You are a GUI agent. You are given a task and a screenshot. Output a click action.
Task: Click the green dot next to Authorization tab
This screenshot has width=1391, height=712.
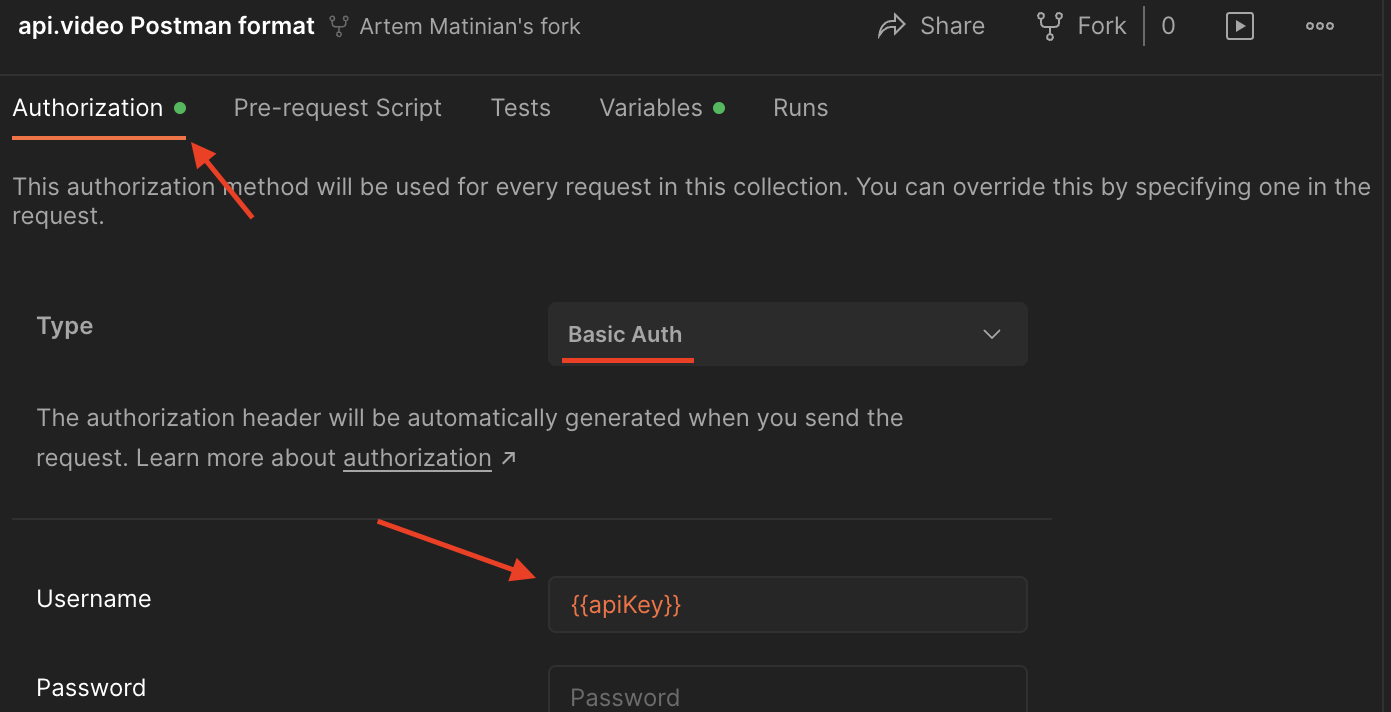click(x=180, y=106)
